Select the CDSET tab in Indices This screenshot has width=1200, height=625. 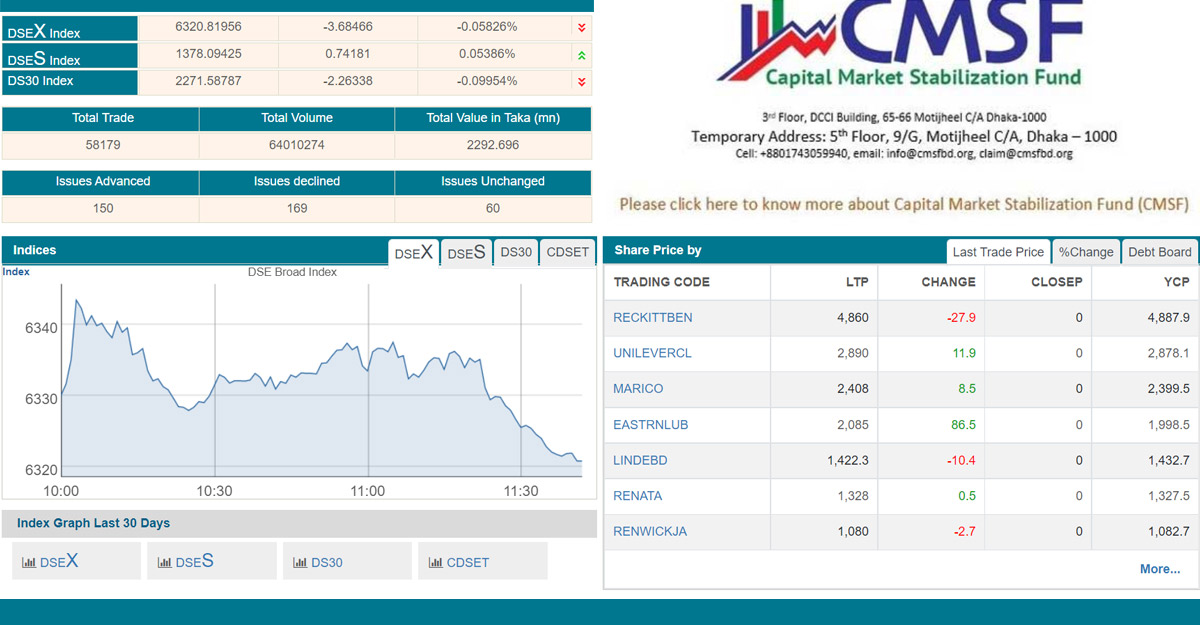568,253
